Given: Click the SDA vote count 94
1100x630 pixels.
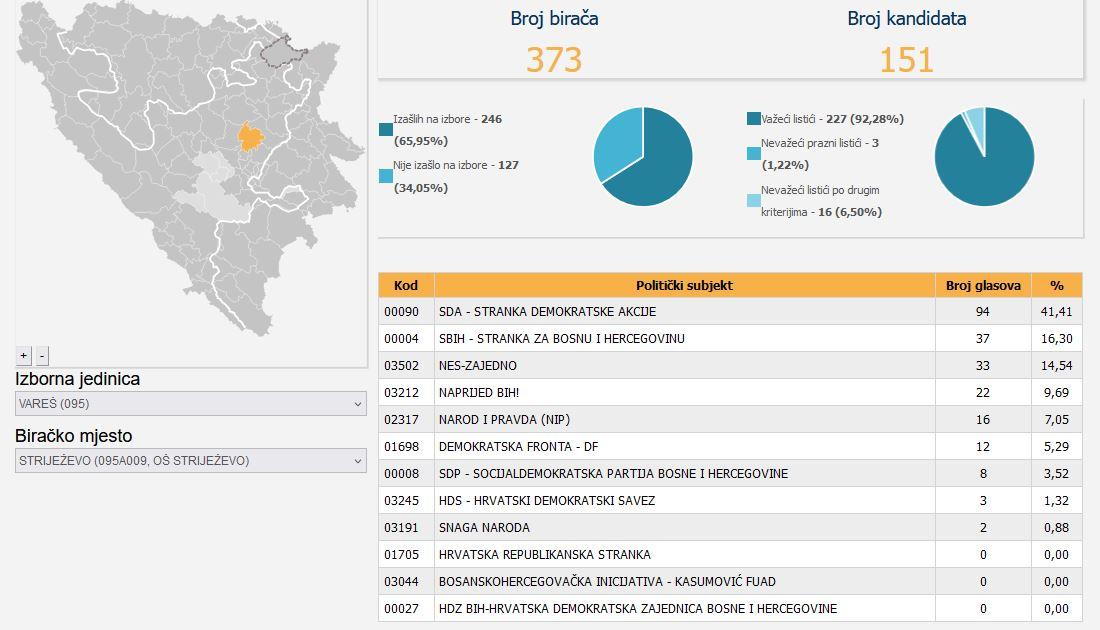Looking at the screenshot, I should coord(983,311).
